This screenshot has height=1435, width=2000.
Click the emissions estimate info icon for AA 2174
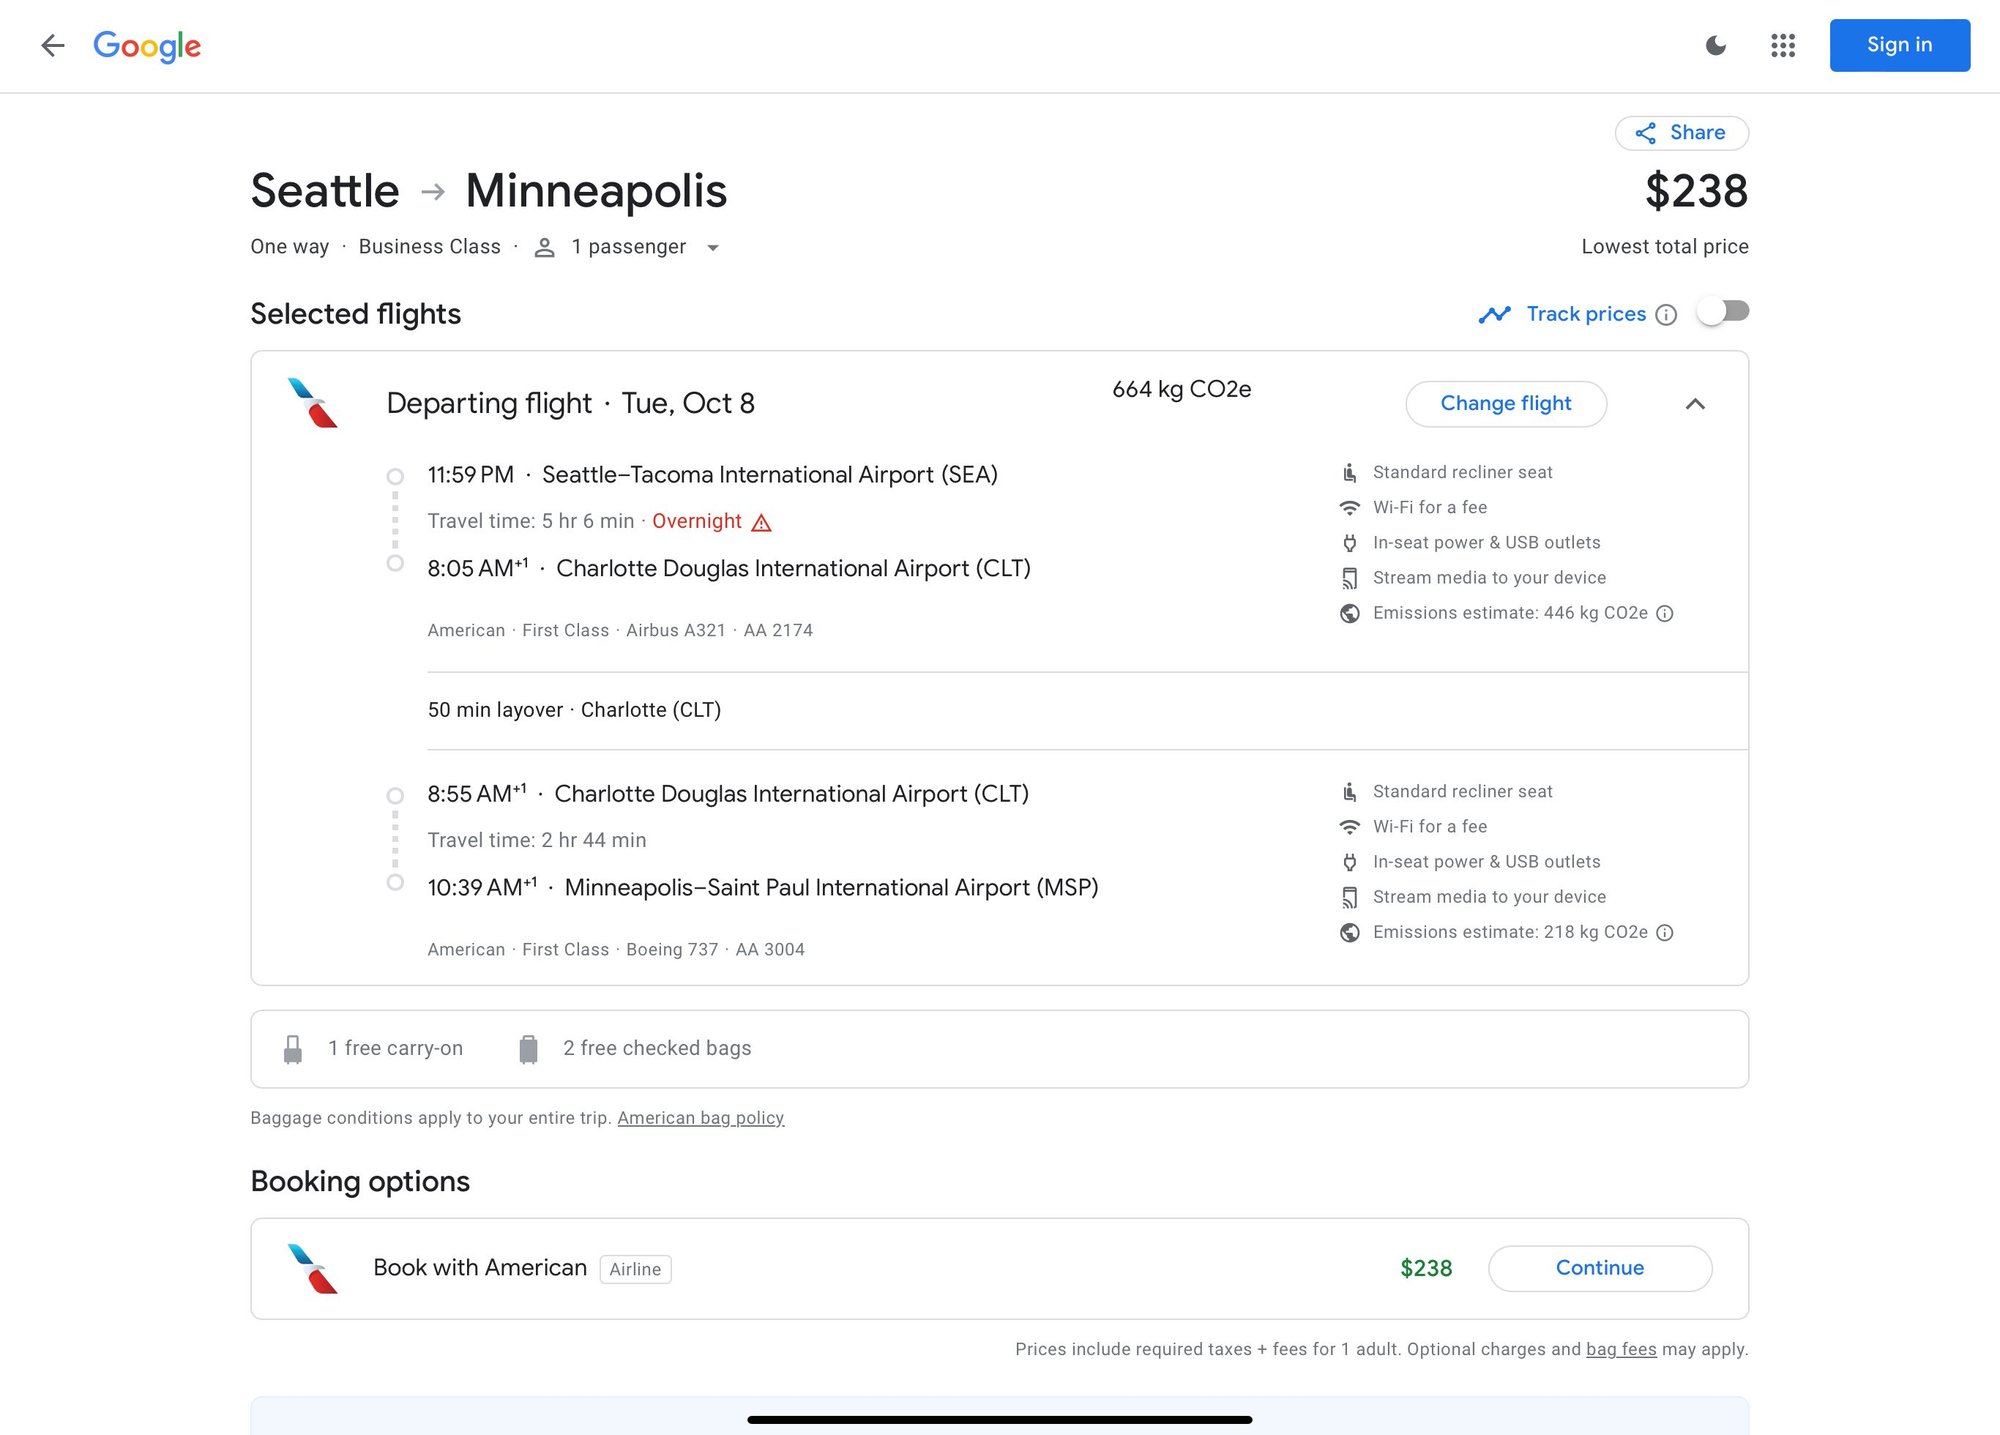pos(1665,613)
